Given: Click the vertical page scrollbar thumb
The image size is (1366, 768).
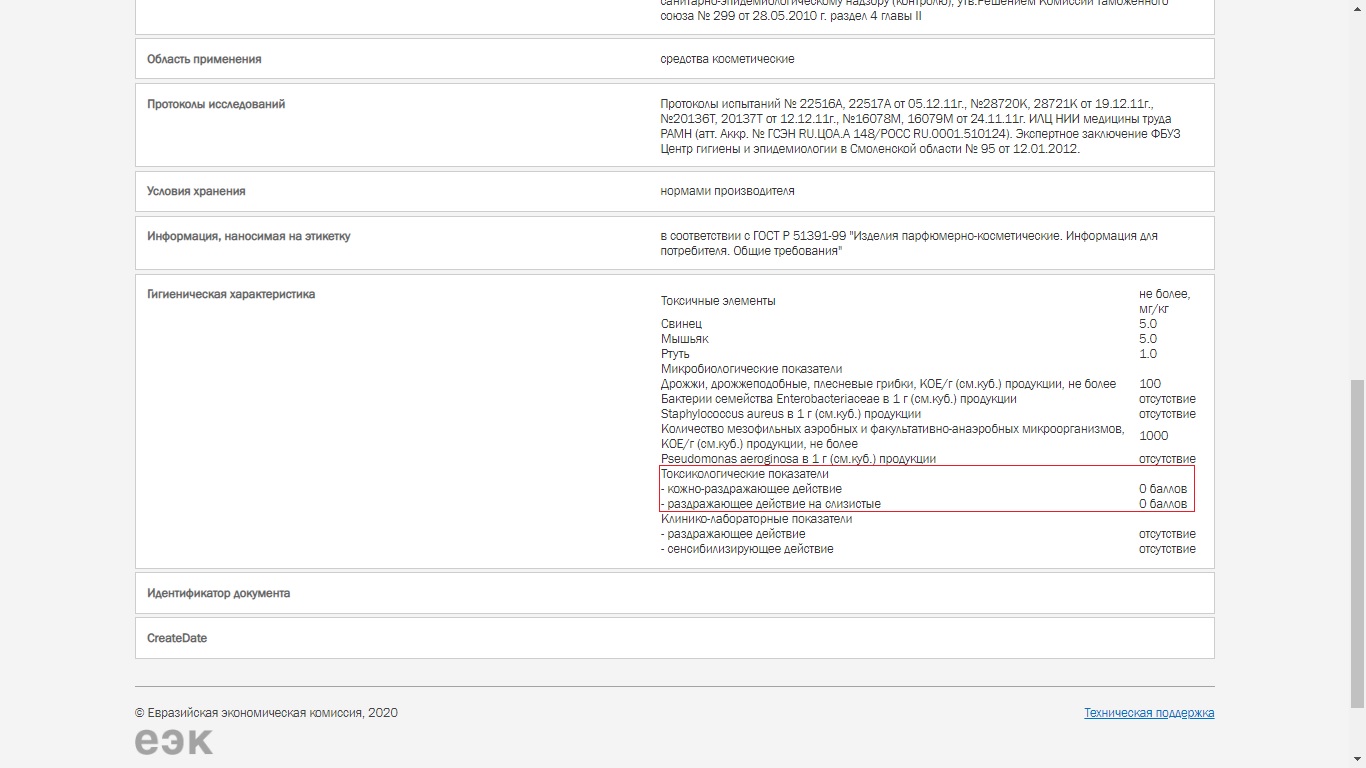Looking at the screenshot, I should click(x=1357, y=543).
